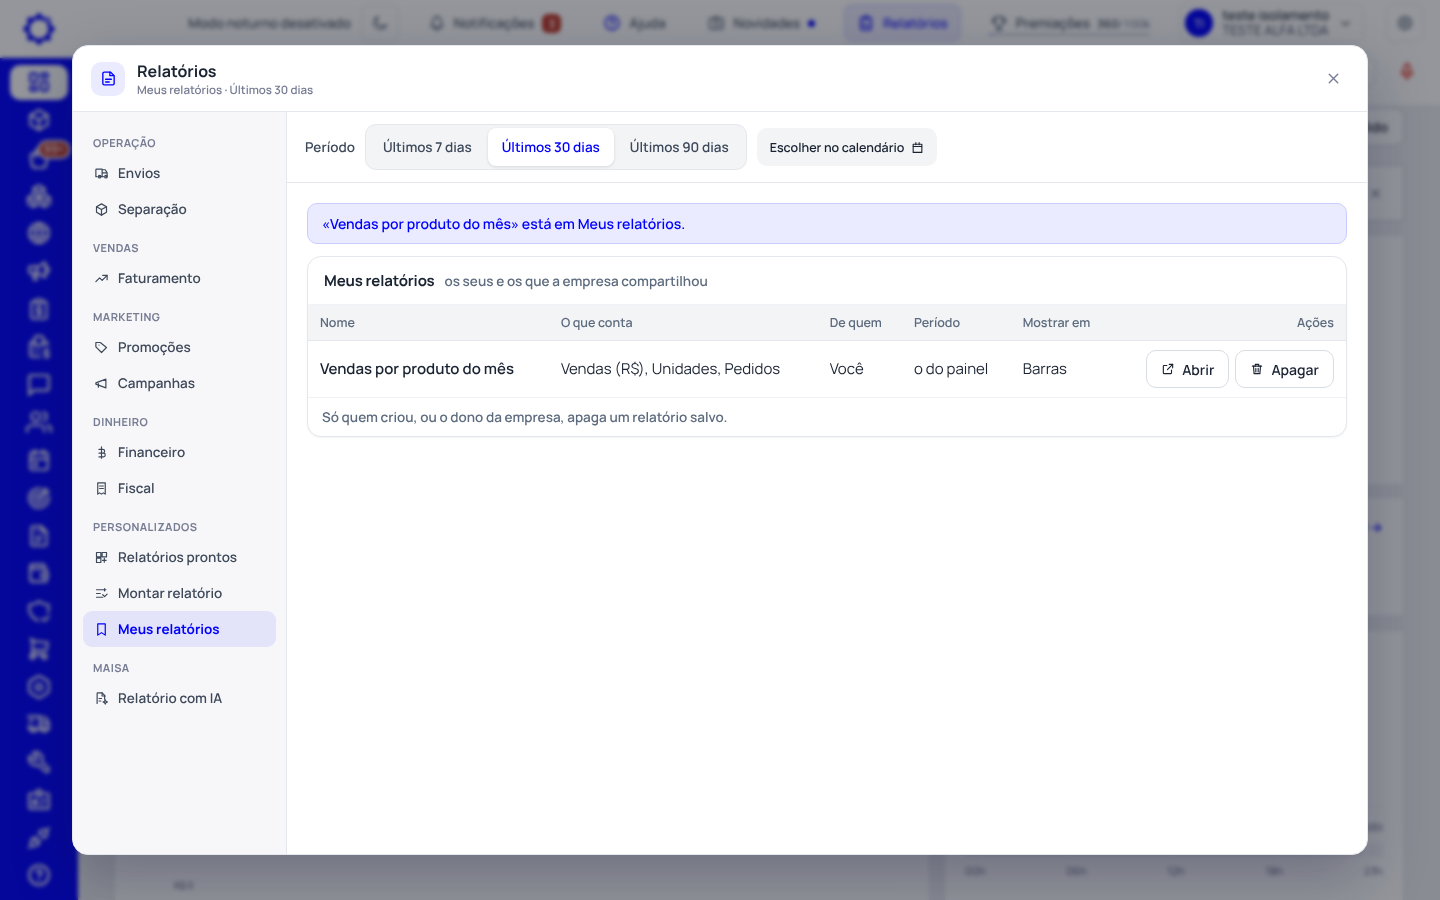Click the Período column header in the table

click(937, 323)
